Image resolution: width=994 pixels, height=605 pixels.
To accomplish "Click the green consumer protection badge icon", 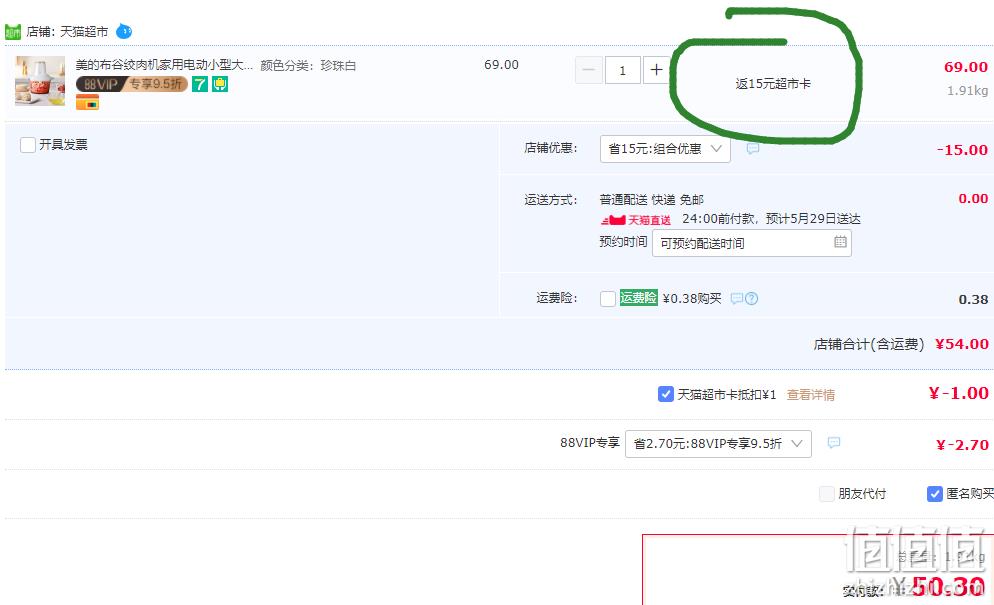I will pos(220,84).
